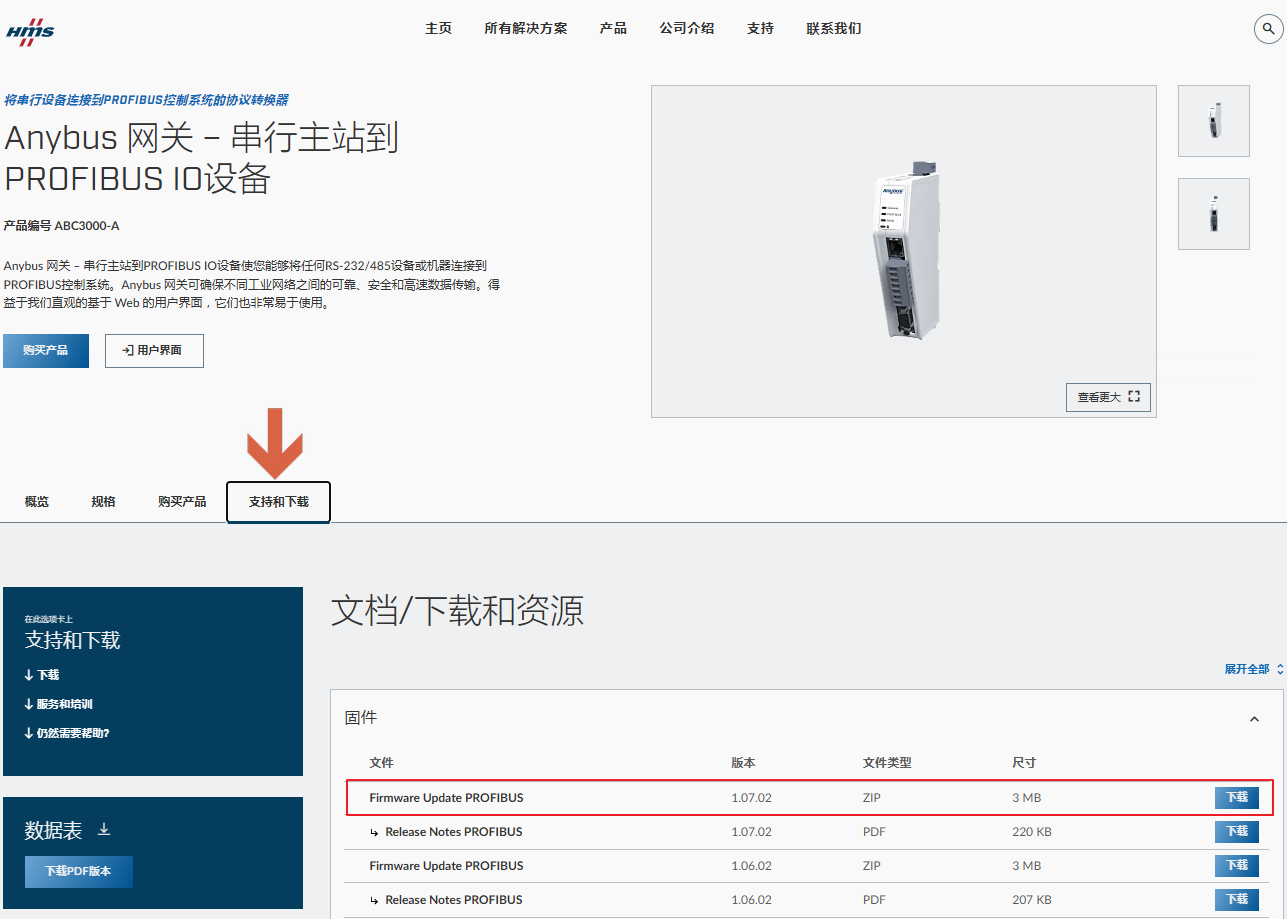Download Firmware Update PROFIBUS 1.06.02

[x=1237, y=866]
